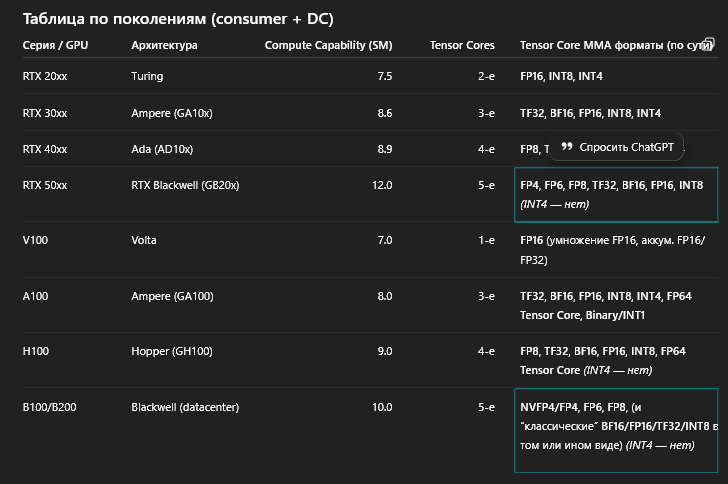728x484 pixels.
Task: Click the RTX 20xx row label
Action: click(x=45, y=76)
